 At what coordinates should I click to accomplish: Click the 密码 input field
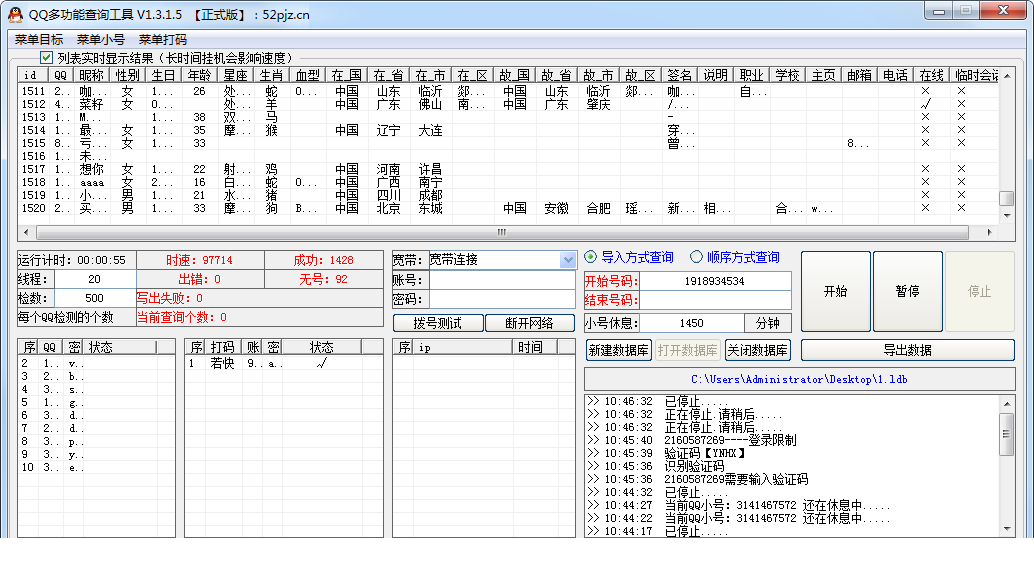coord(502,299)
